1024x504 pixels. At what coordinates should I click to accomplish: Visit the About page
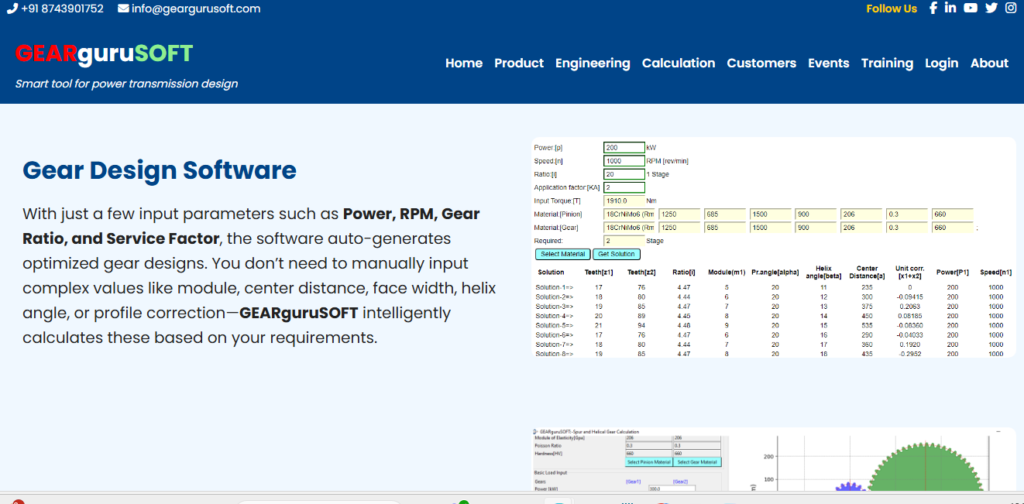click(989, 63)
